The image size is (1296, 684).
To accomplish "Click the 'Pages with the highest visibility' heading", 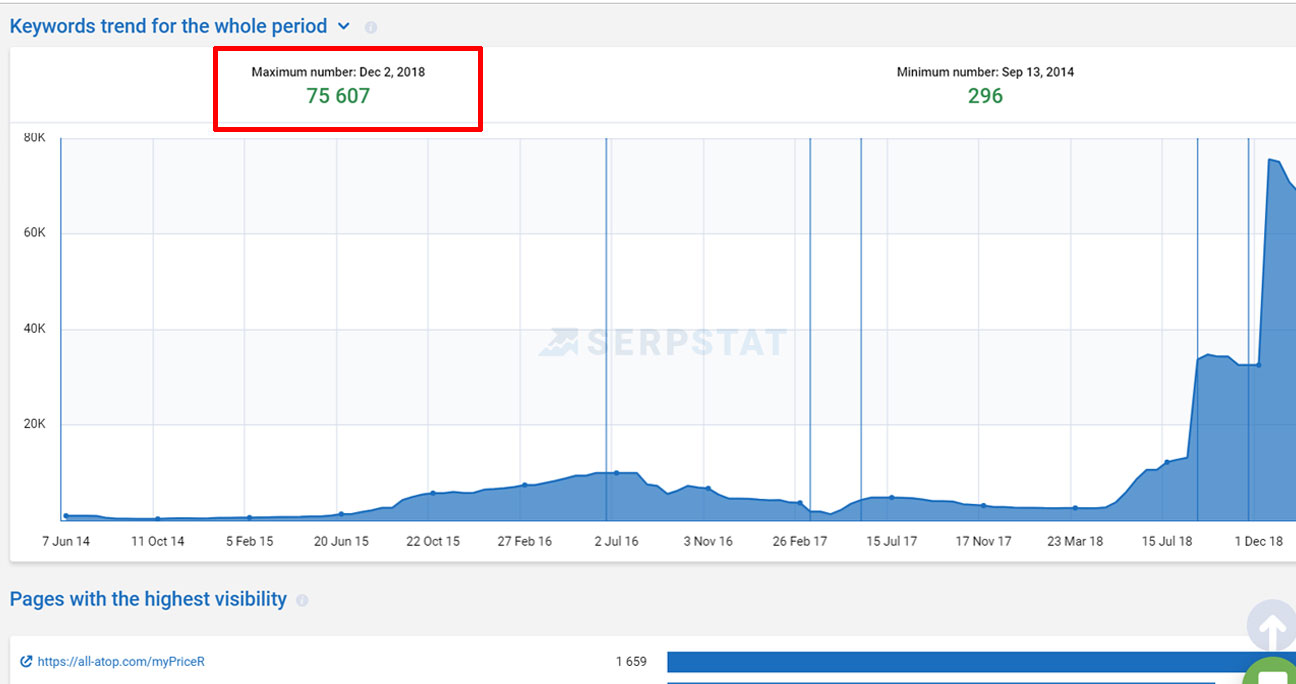I will pyautogui.click(x=148, y=599).
